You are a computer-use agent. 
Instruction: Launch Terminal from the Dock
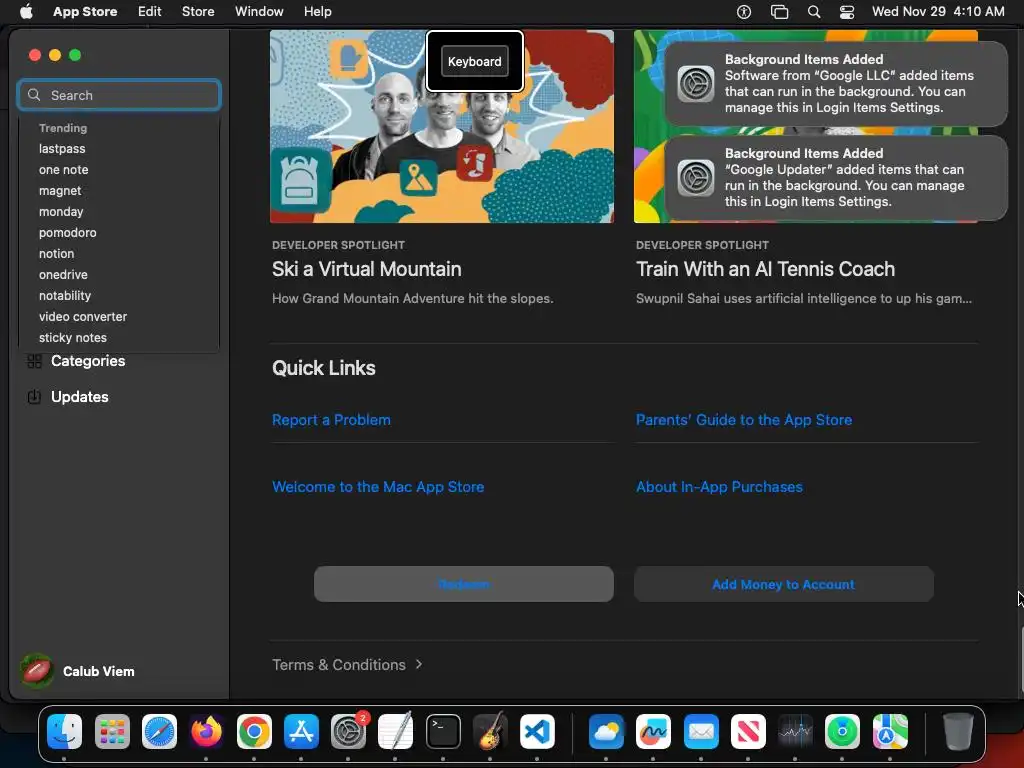coord(443,731)
